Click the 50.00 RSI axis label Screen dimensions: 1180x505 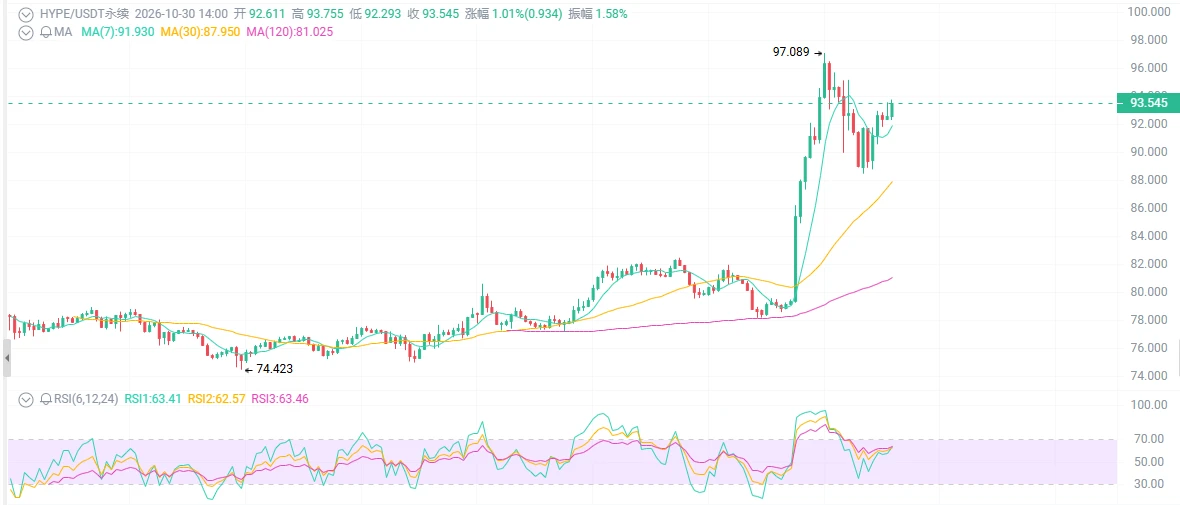pos(1150,461)
